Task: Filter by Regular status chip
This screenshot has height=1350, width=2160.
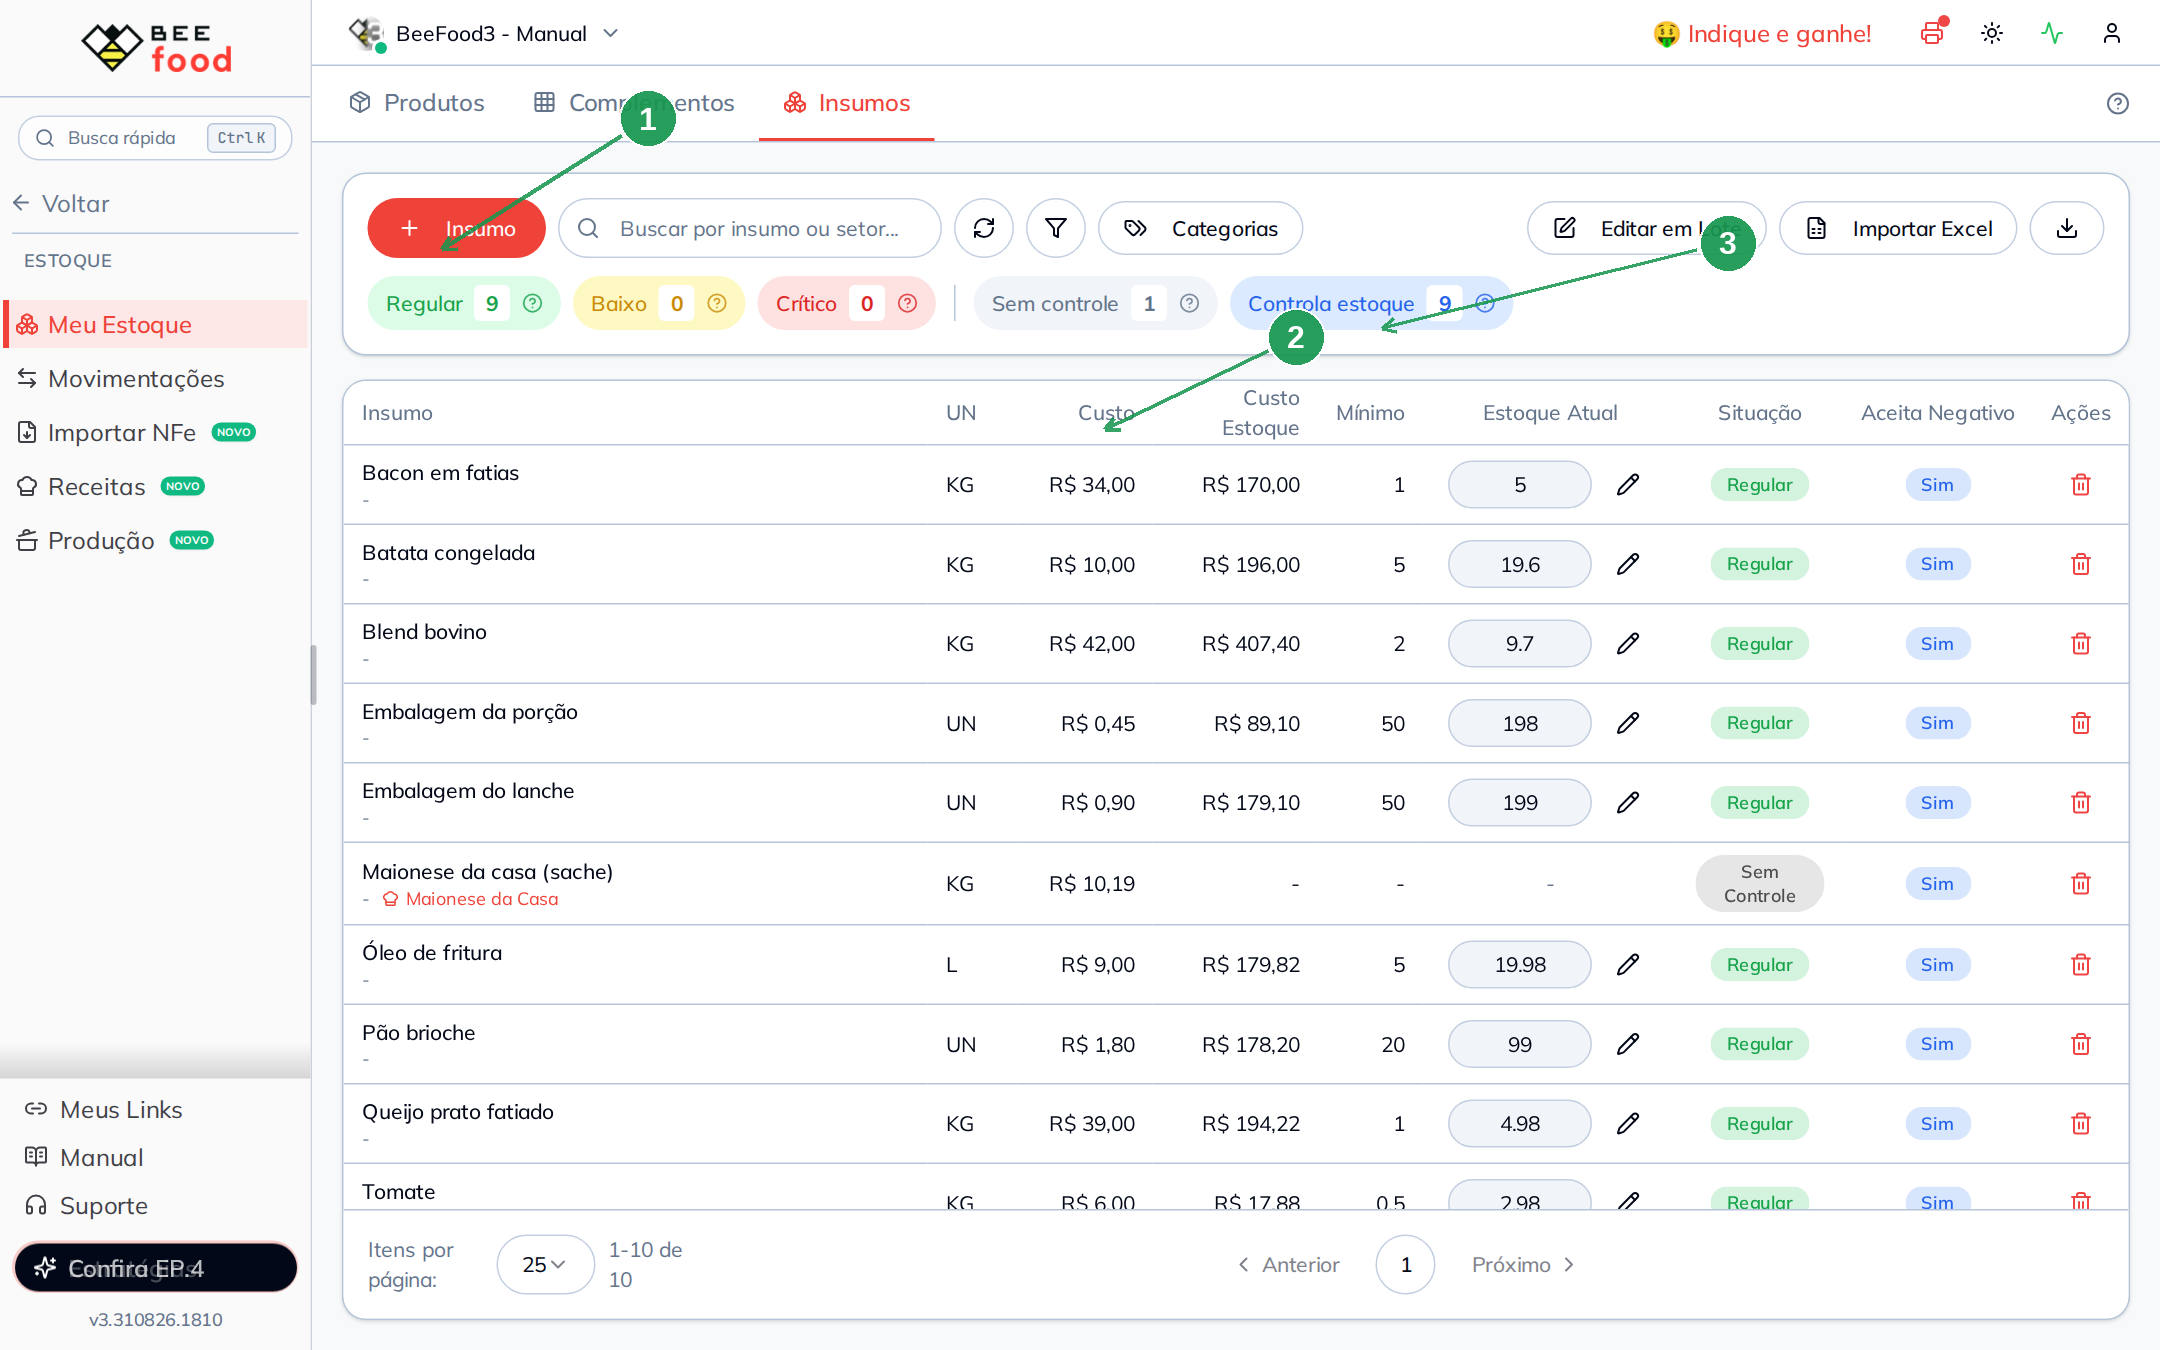Action: tap(464, 303)
